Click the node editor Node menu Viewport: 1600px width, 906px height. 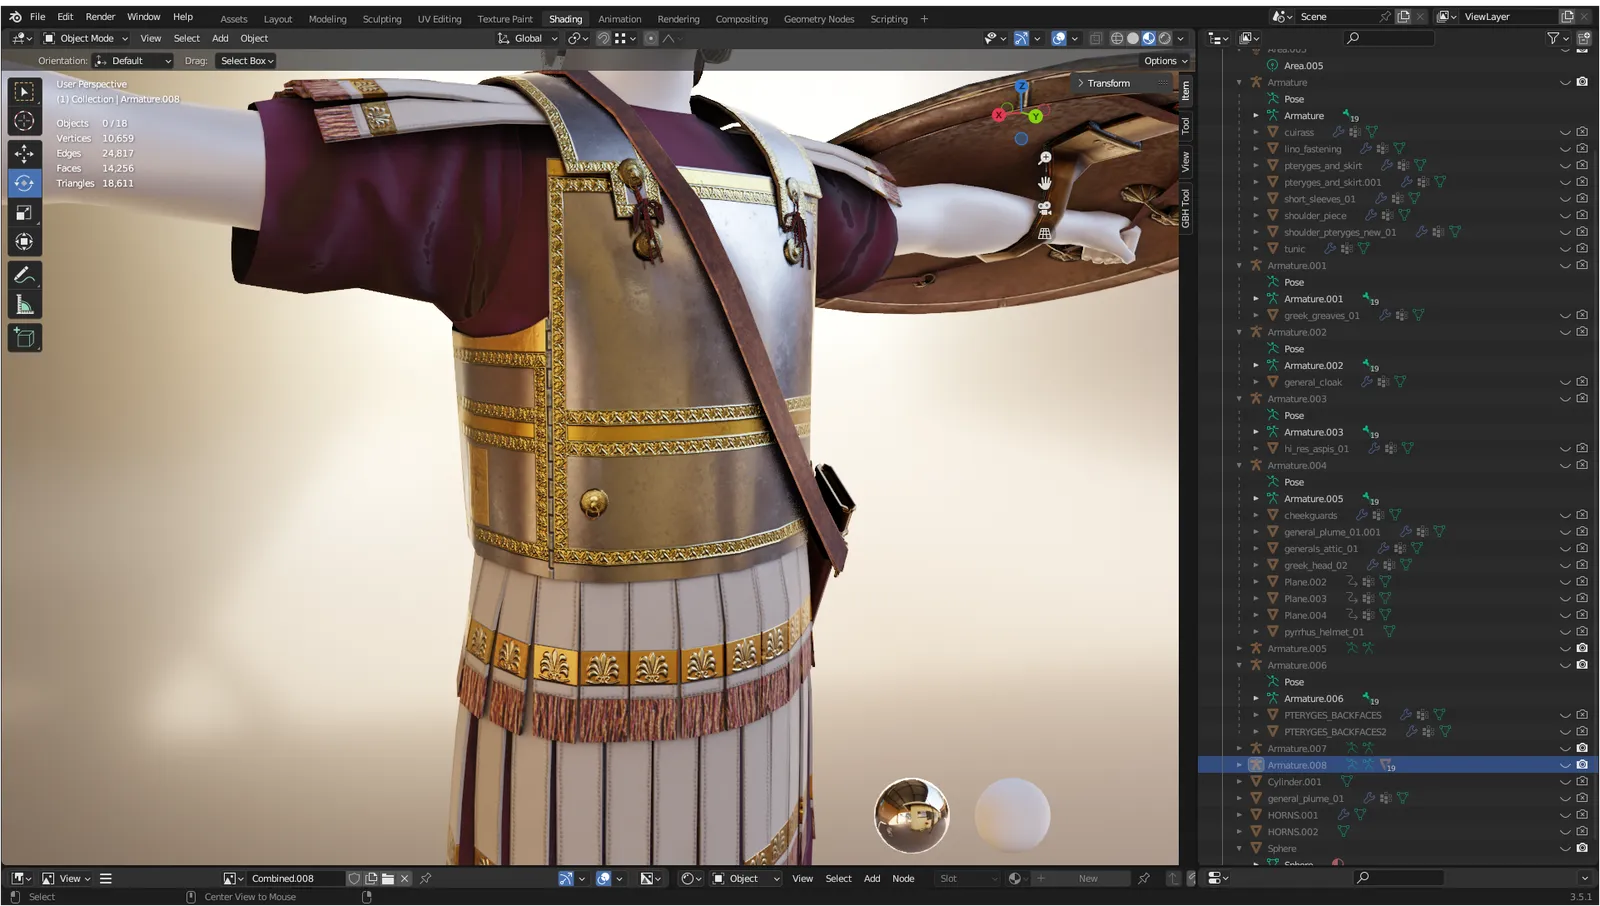click(x=903, y=879)
